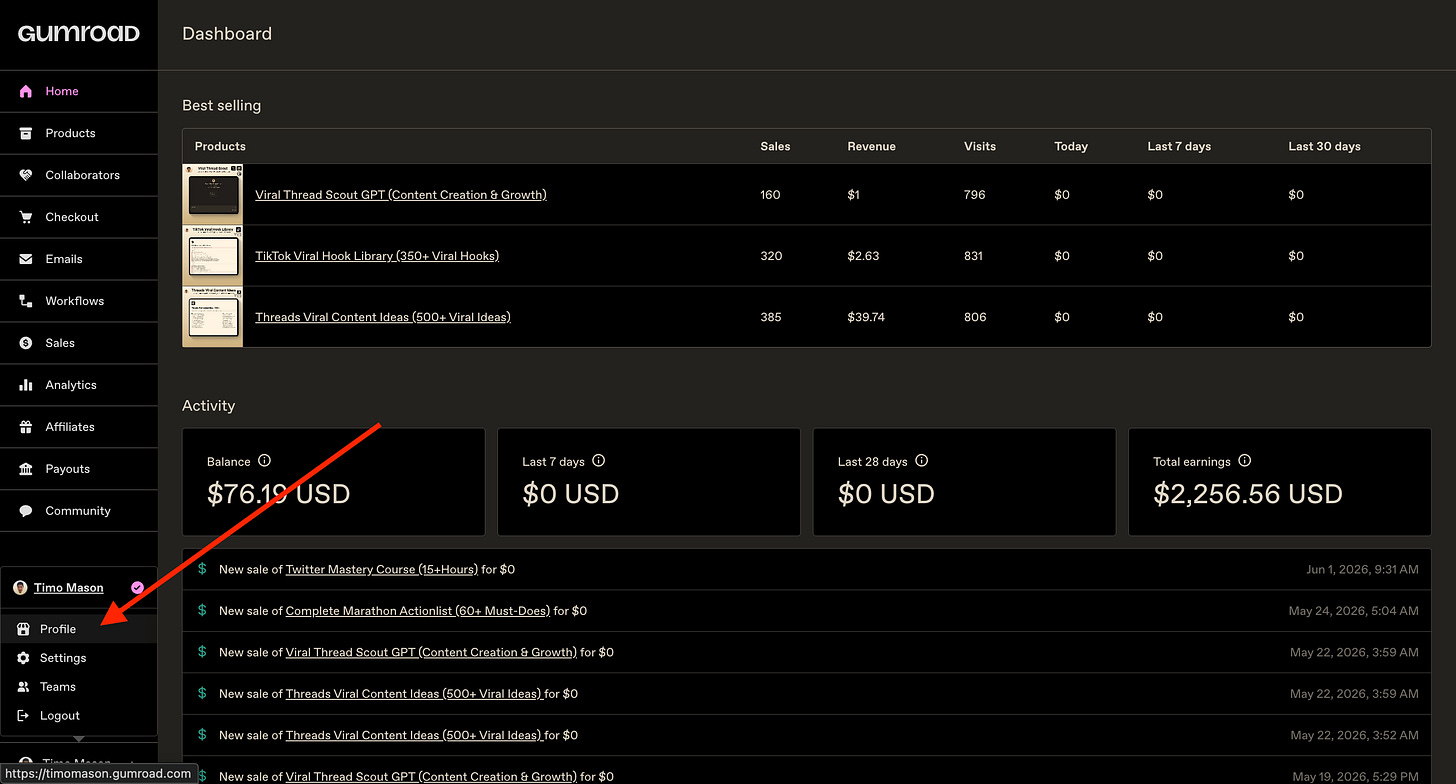Open Threads Viral Content Ideas best-selling link
The image size is (1456, 784).
[383, 317]
